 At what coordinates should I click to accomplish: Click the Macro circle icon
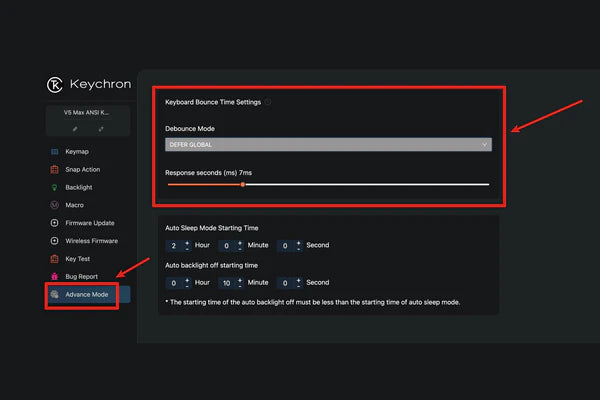tap(55, 205)
